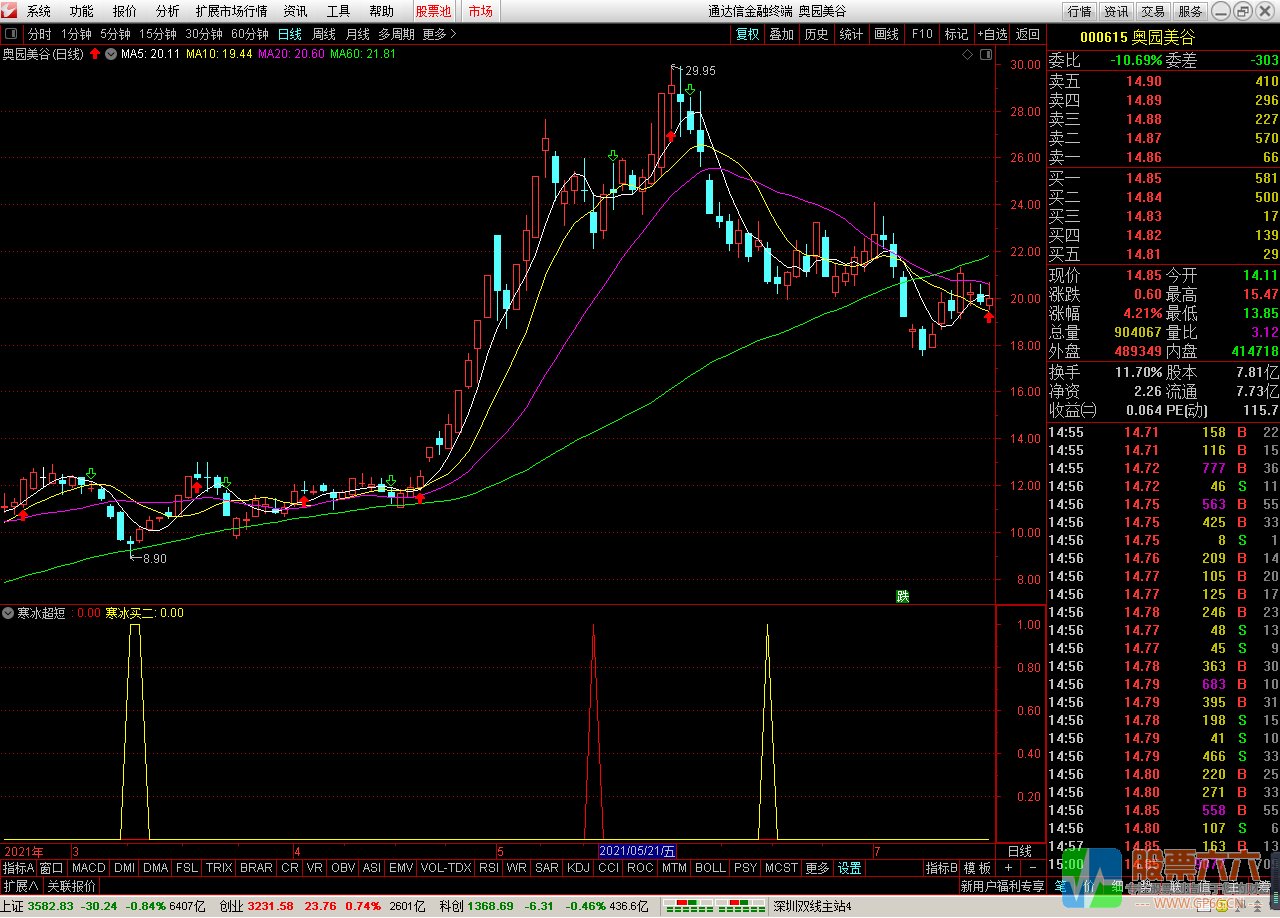Click the 统计 toolbar button

point(851,34)
